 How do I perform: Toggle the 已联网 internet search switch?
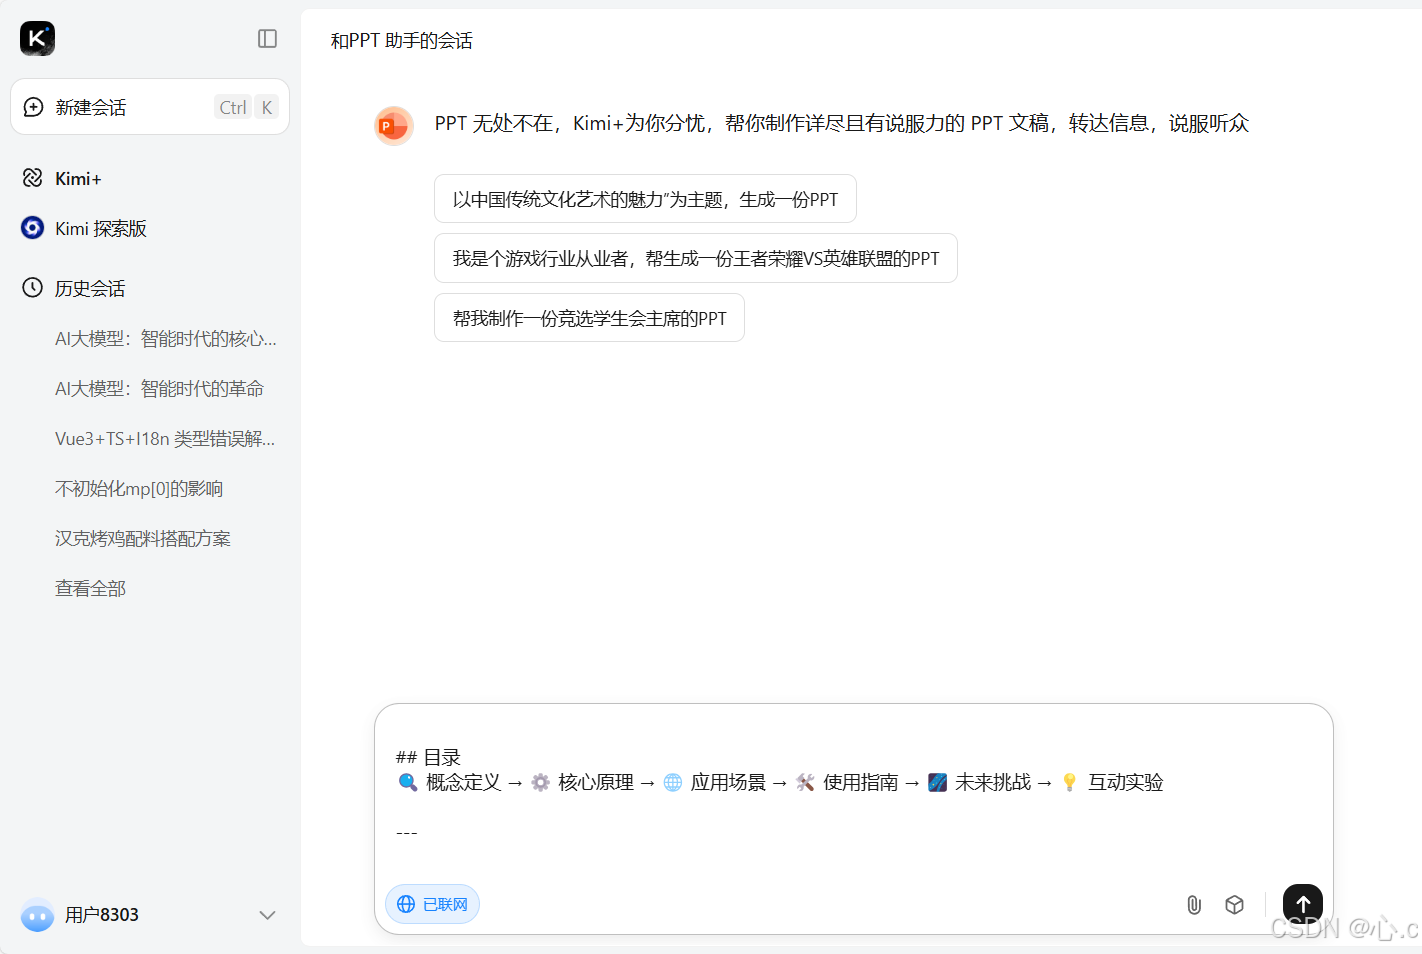(432, 904)
